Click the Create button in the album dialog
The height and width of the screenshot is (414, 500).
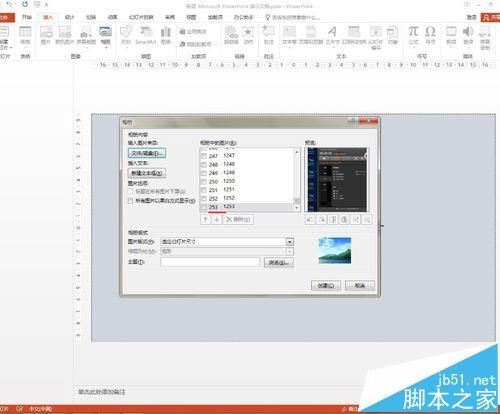(326, 286)
